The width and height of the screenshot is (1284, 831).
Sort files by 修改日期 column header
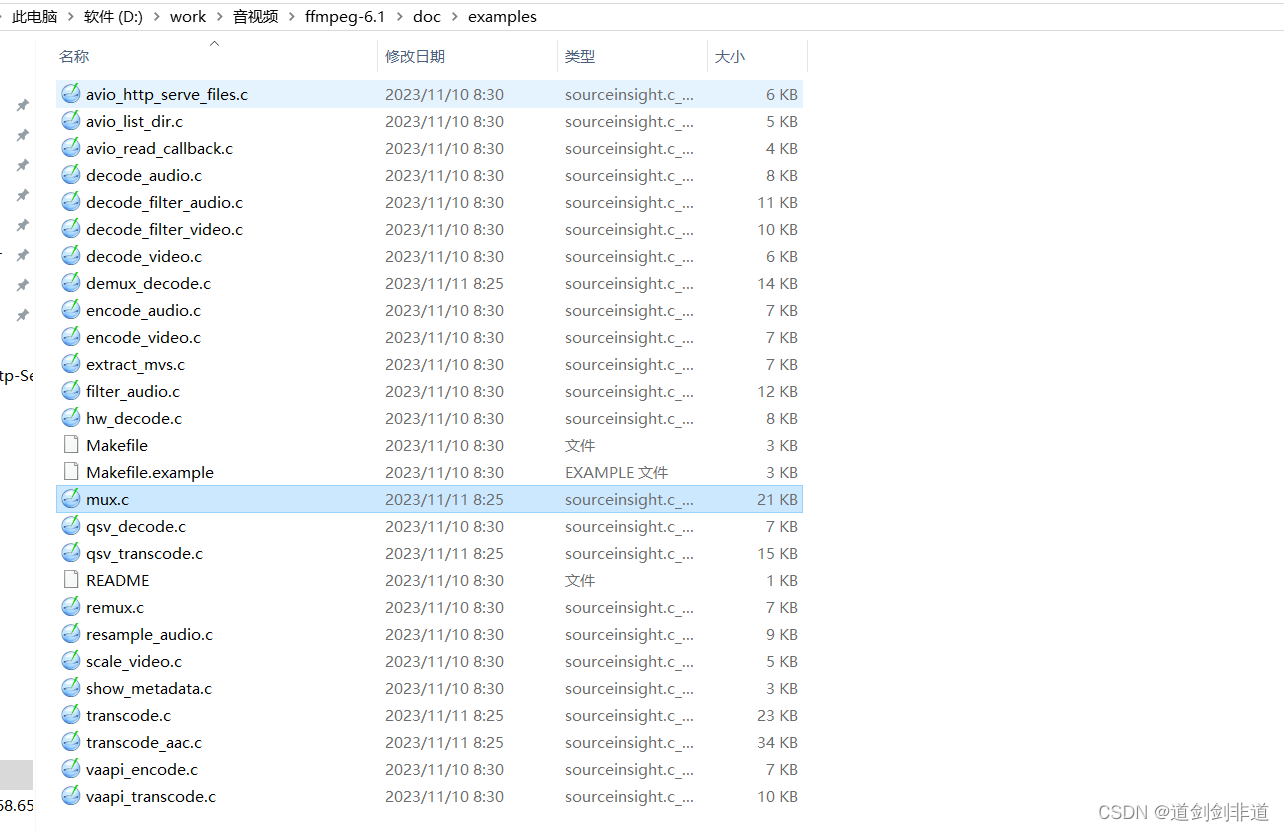415,57
